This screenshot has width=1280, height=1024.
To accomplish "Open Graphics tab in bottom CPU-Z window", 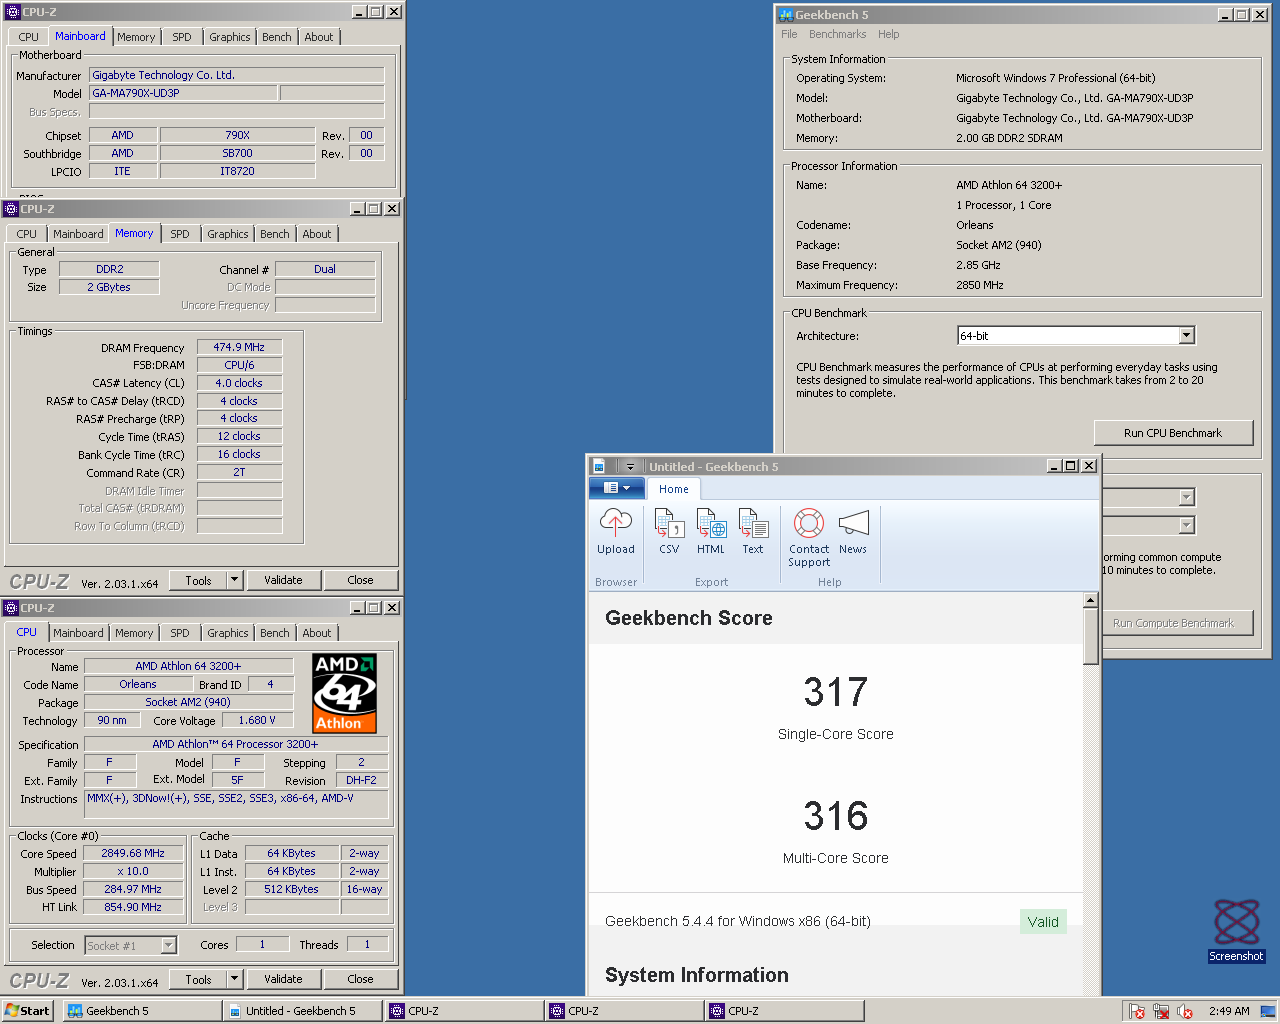I will pyautogui.click(x=228, y=633).
